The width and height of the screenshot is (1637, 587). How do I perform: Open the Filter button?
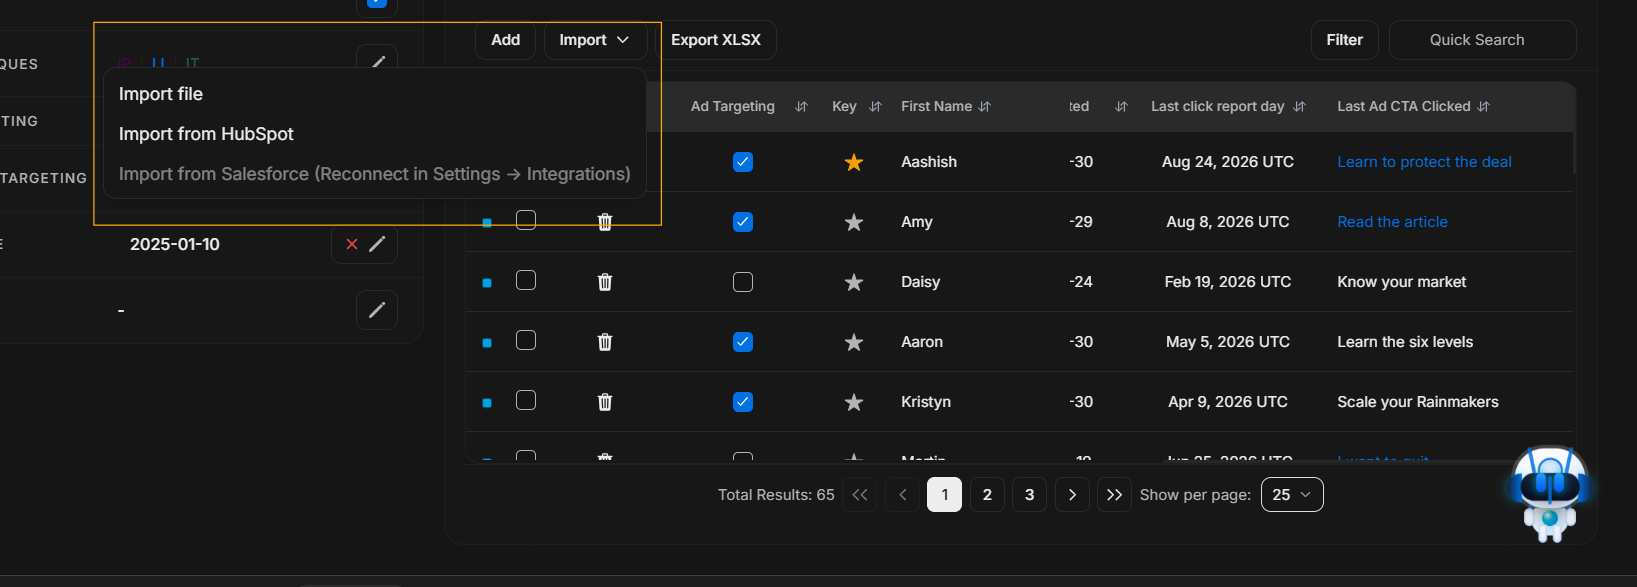1345,40
